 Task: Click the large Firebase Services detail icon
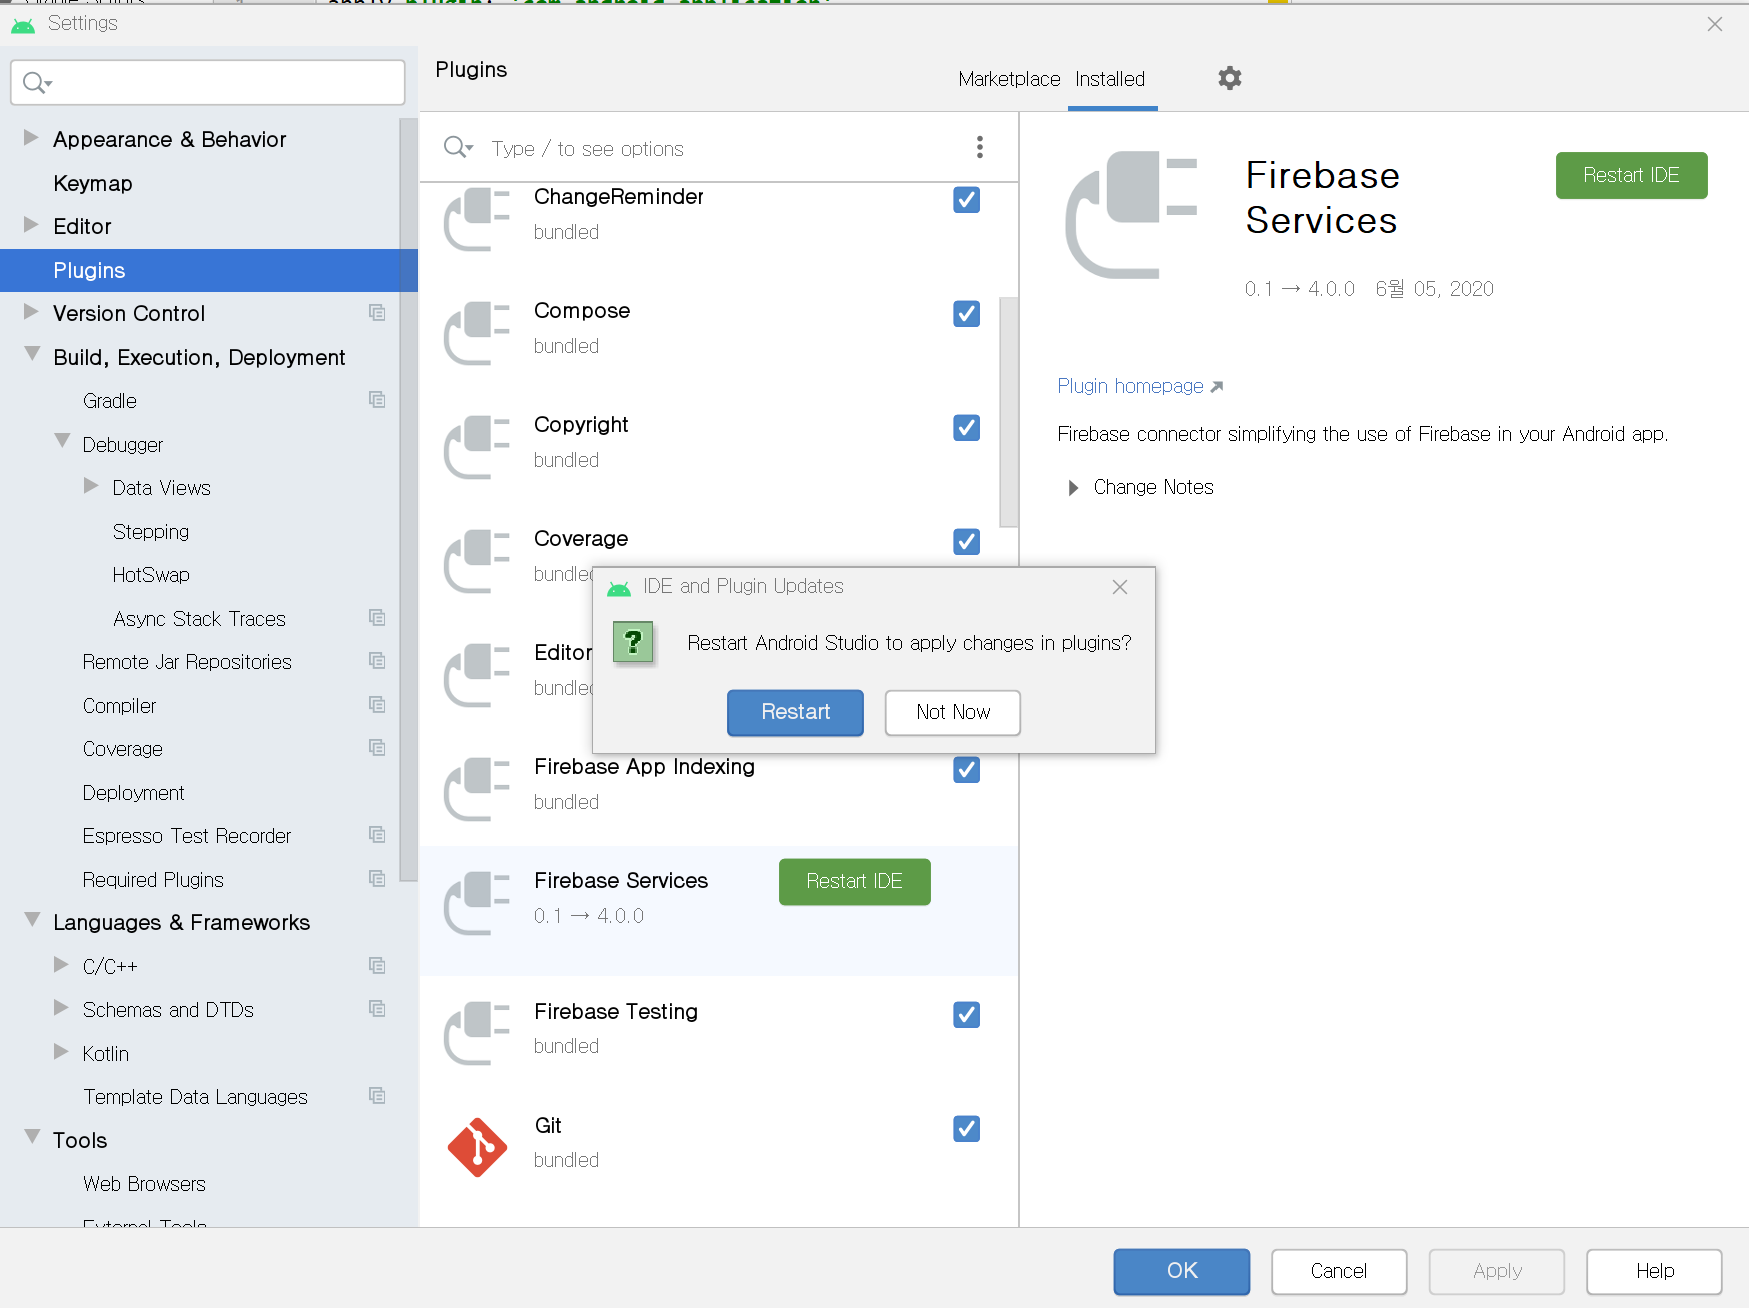(x=1131, y=214)
